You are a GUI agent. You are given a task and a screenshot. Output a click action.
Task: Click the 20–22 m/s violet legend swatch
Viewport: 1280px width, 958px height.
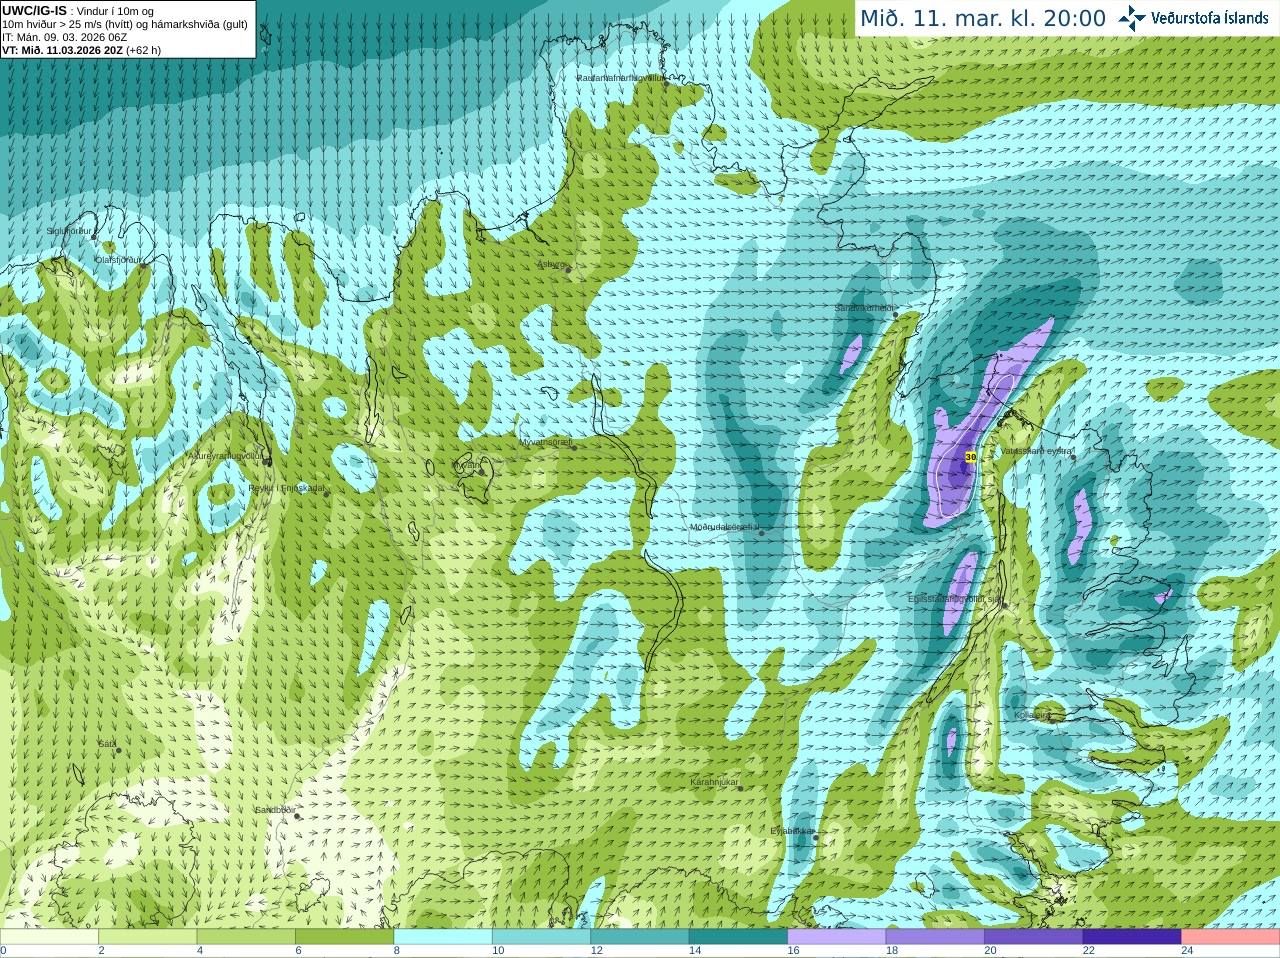tap(1034, 937)
